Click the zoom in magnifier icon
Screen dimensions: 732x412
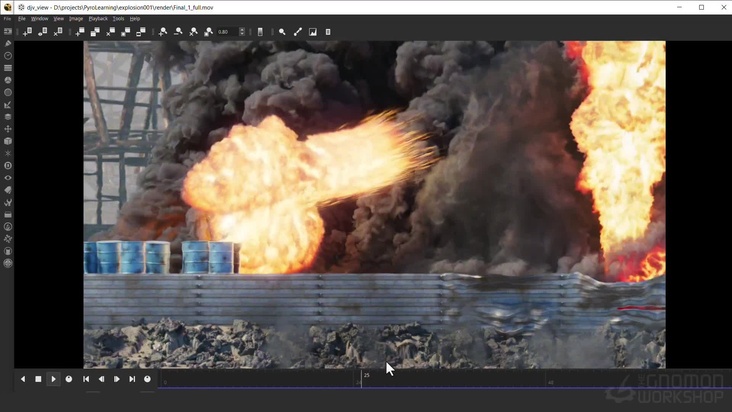[x=162, y=32]
